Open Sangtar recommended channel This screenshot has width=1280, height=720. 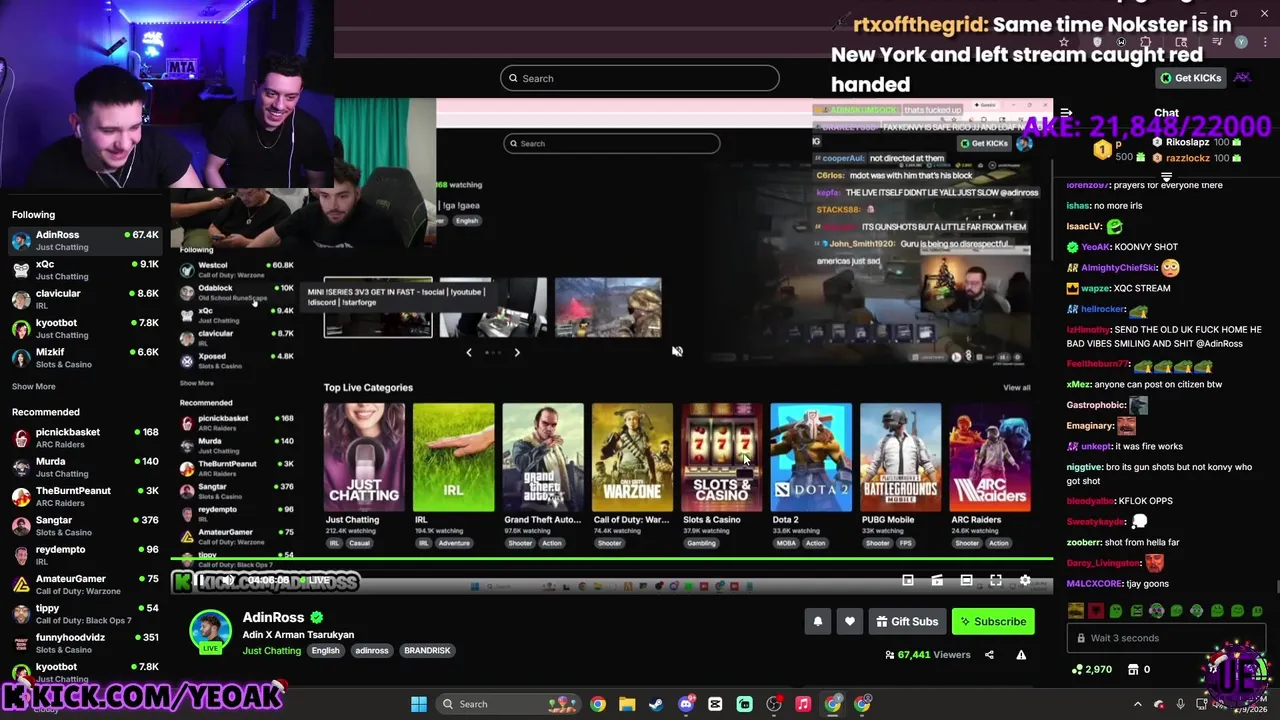pyautogui.click(x=85, y=526)
